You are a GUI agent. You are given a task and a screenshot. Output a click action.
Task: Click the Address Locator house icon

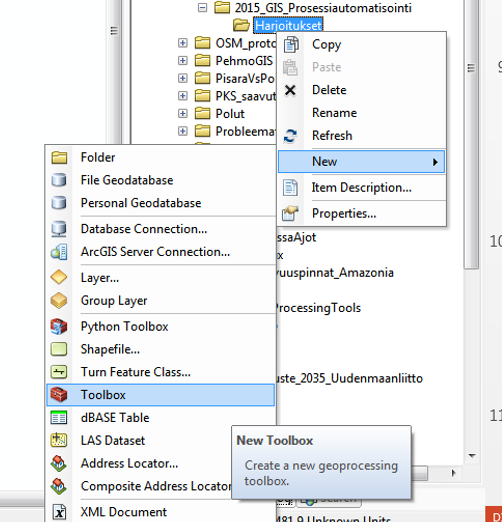pos(59,463)
